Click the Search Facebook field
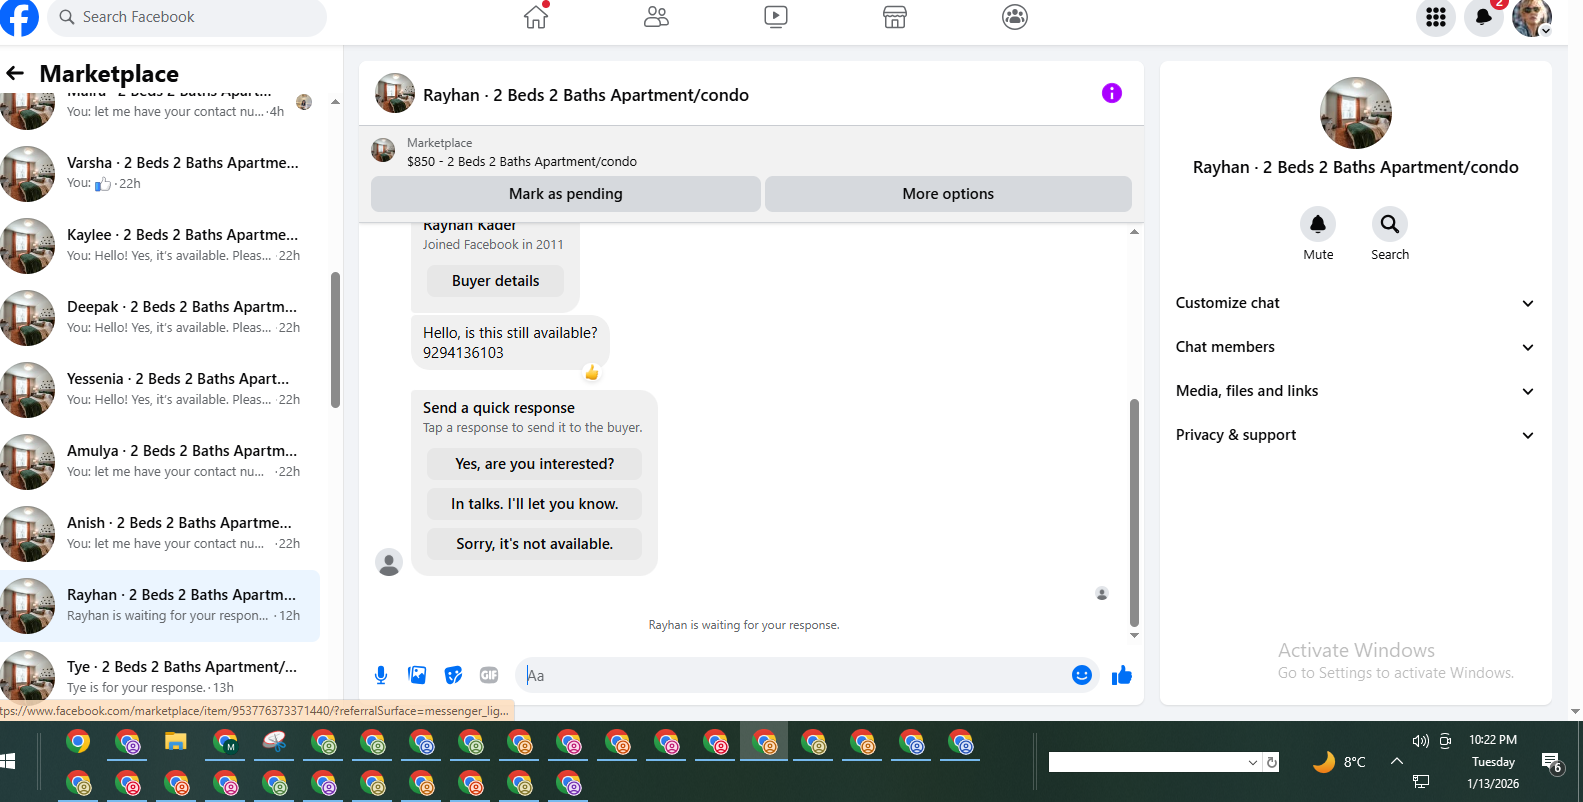This screenshot has height=802, width=1583. tap(187, 17)
